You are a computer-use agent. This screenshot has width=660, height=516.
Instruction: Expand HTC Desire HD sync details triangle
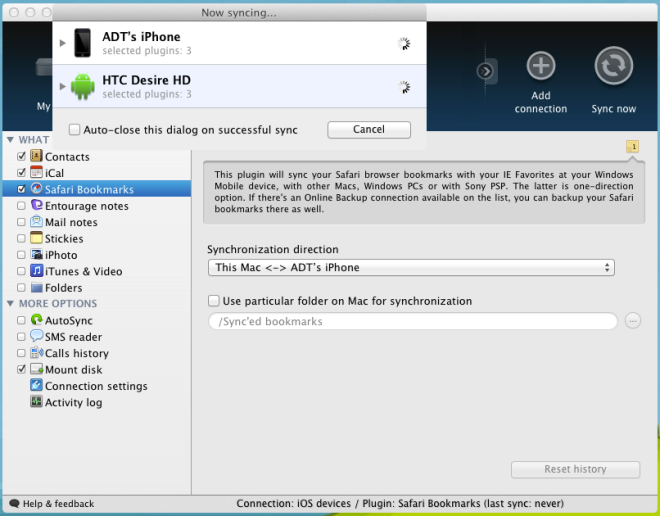click(x=62, y=86)
